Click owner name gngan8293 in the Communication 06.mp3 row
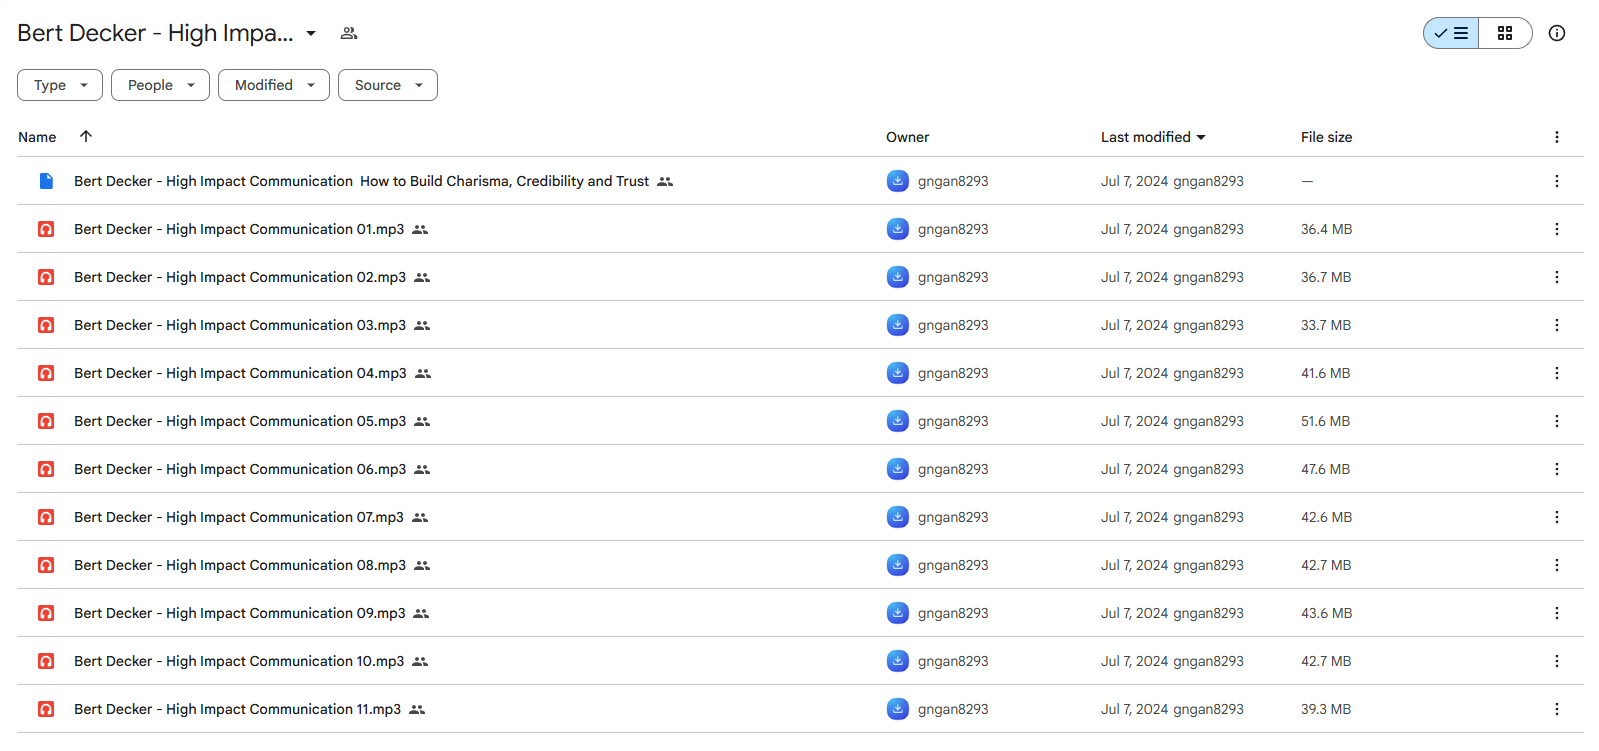 point(953,469)
